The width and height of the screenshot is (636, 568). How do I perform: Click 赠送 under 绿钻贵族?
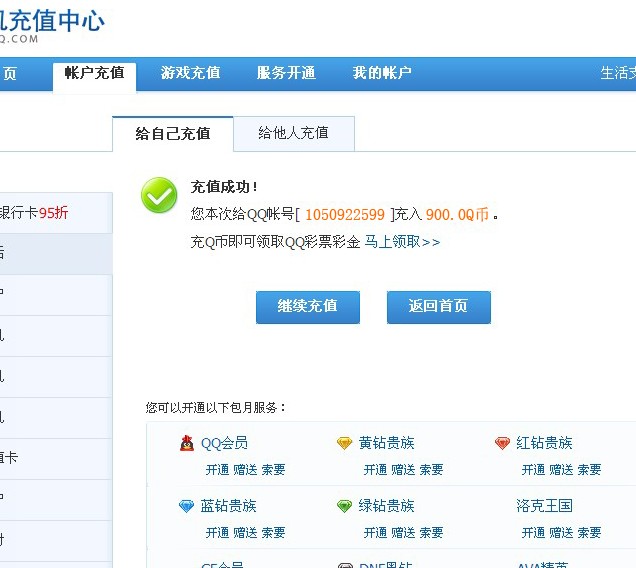coord(403,533)
